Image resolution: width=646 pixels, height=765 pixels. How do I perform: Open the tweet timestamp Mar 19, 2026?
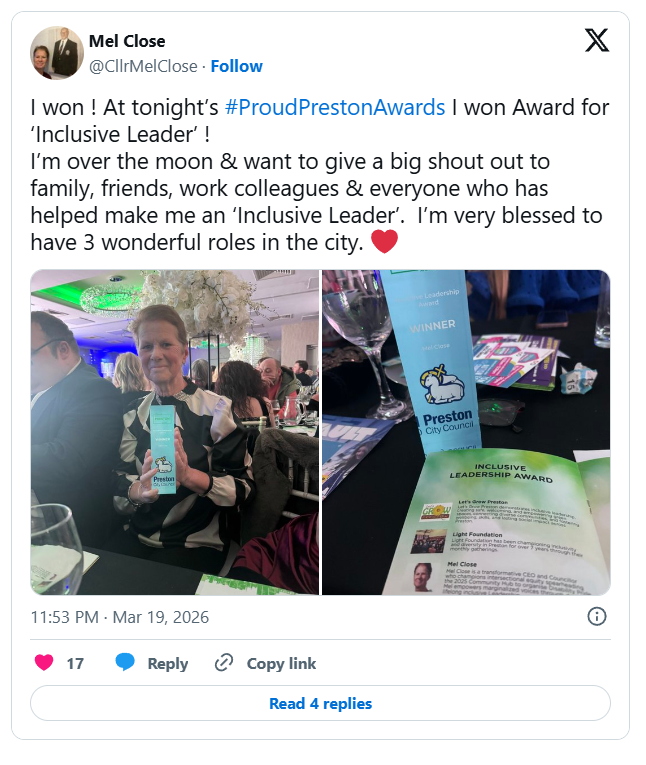click(120, 617)
